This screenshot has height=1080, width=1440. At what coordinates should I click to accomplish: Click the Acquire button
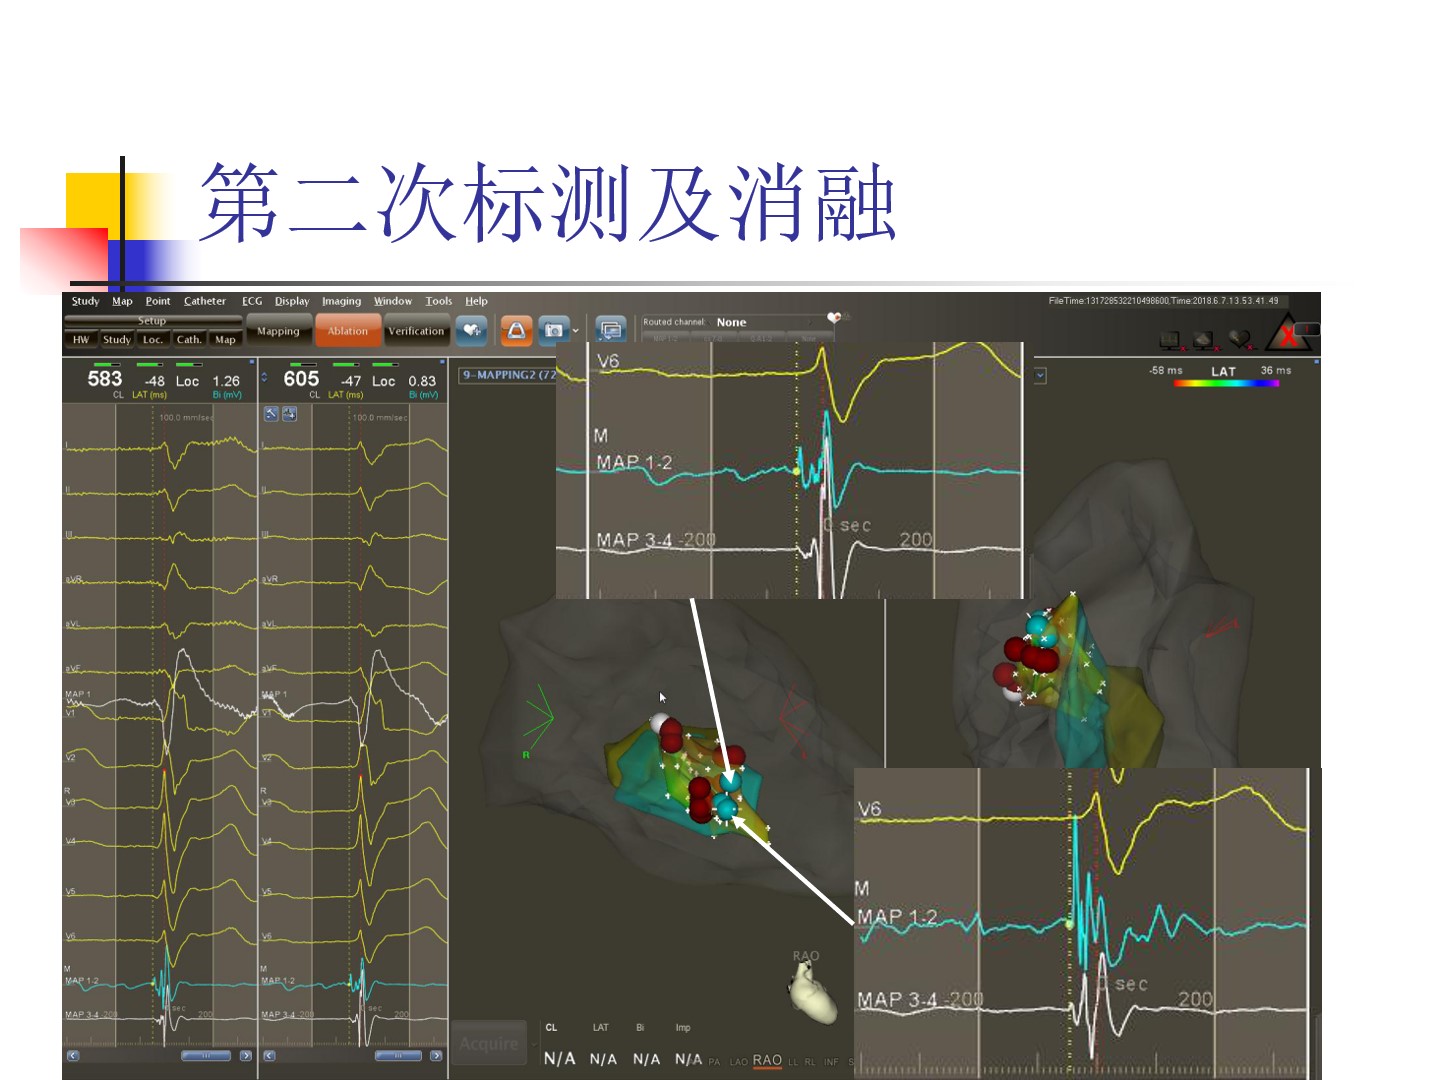pyautogui.click(x=489, y=1044)
